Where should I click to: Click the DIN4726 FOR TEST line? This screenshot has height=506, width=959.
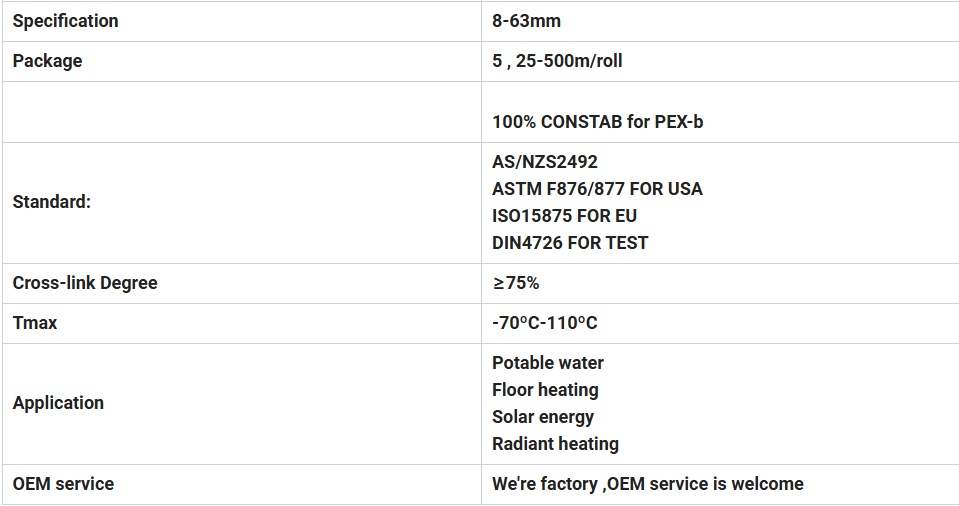tap(570, 243)
